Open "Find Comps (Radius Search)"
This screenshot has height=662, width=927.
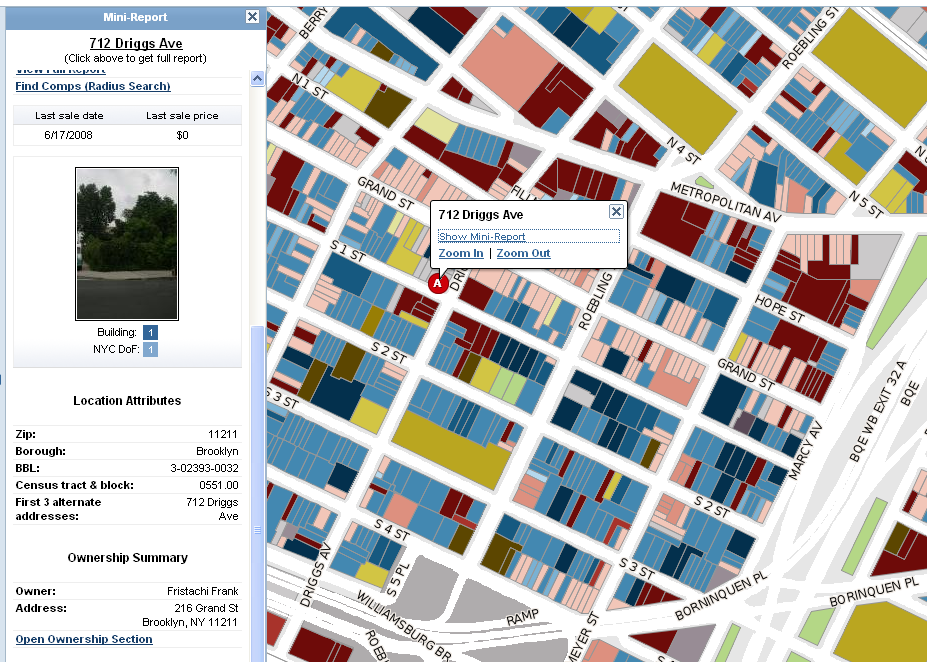pyautogui.click(x=94, y=86)
